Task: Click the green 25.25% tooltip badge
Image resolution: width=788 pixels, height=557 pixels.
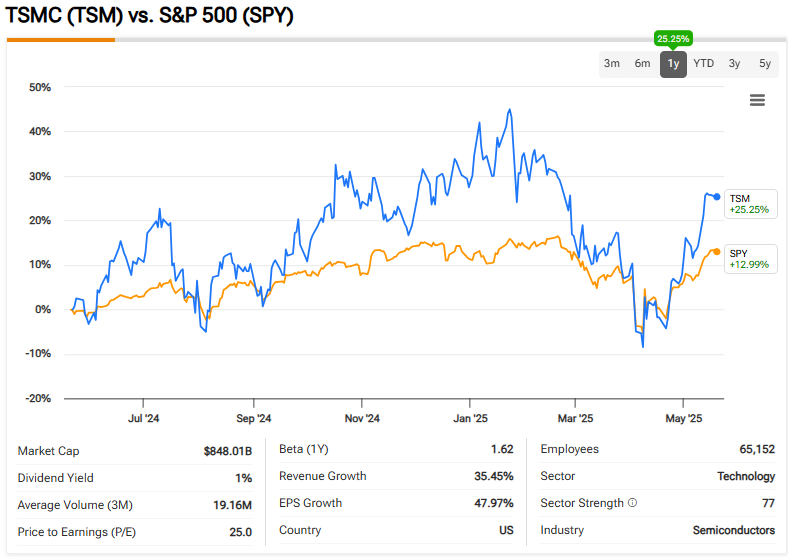Action: [x=673, y=39]
